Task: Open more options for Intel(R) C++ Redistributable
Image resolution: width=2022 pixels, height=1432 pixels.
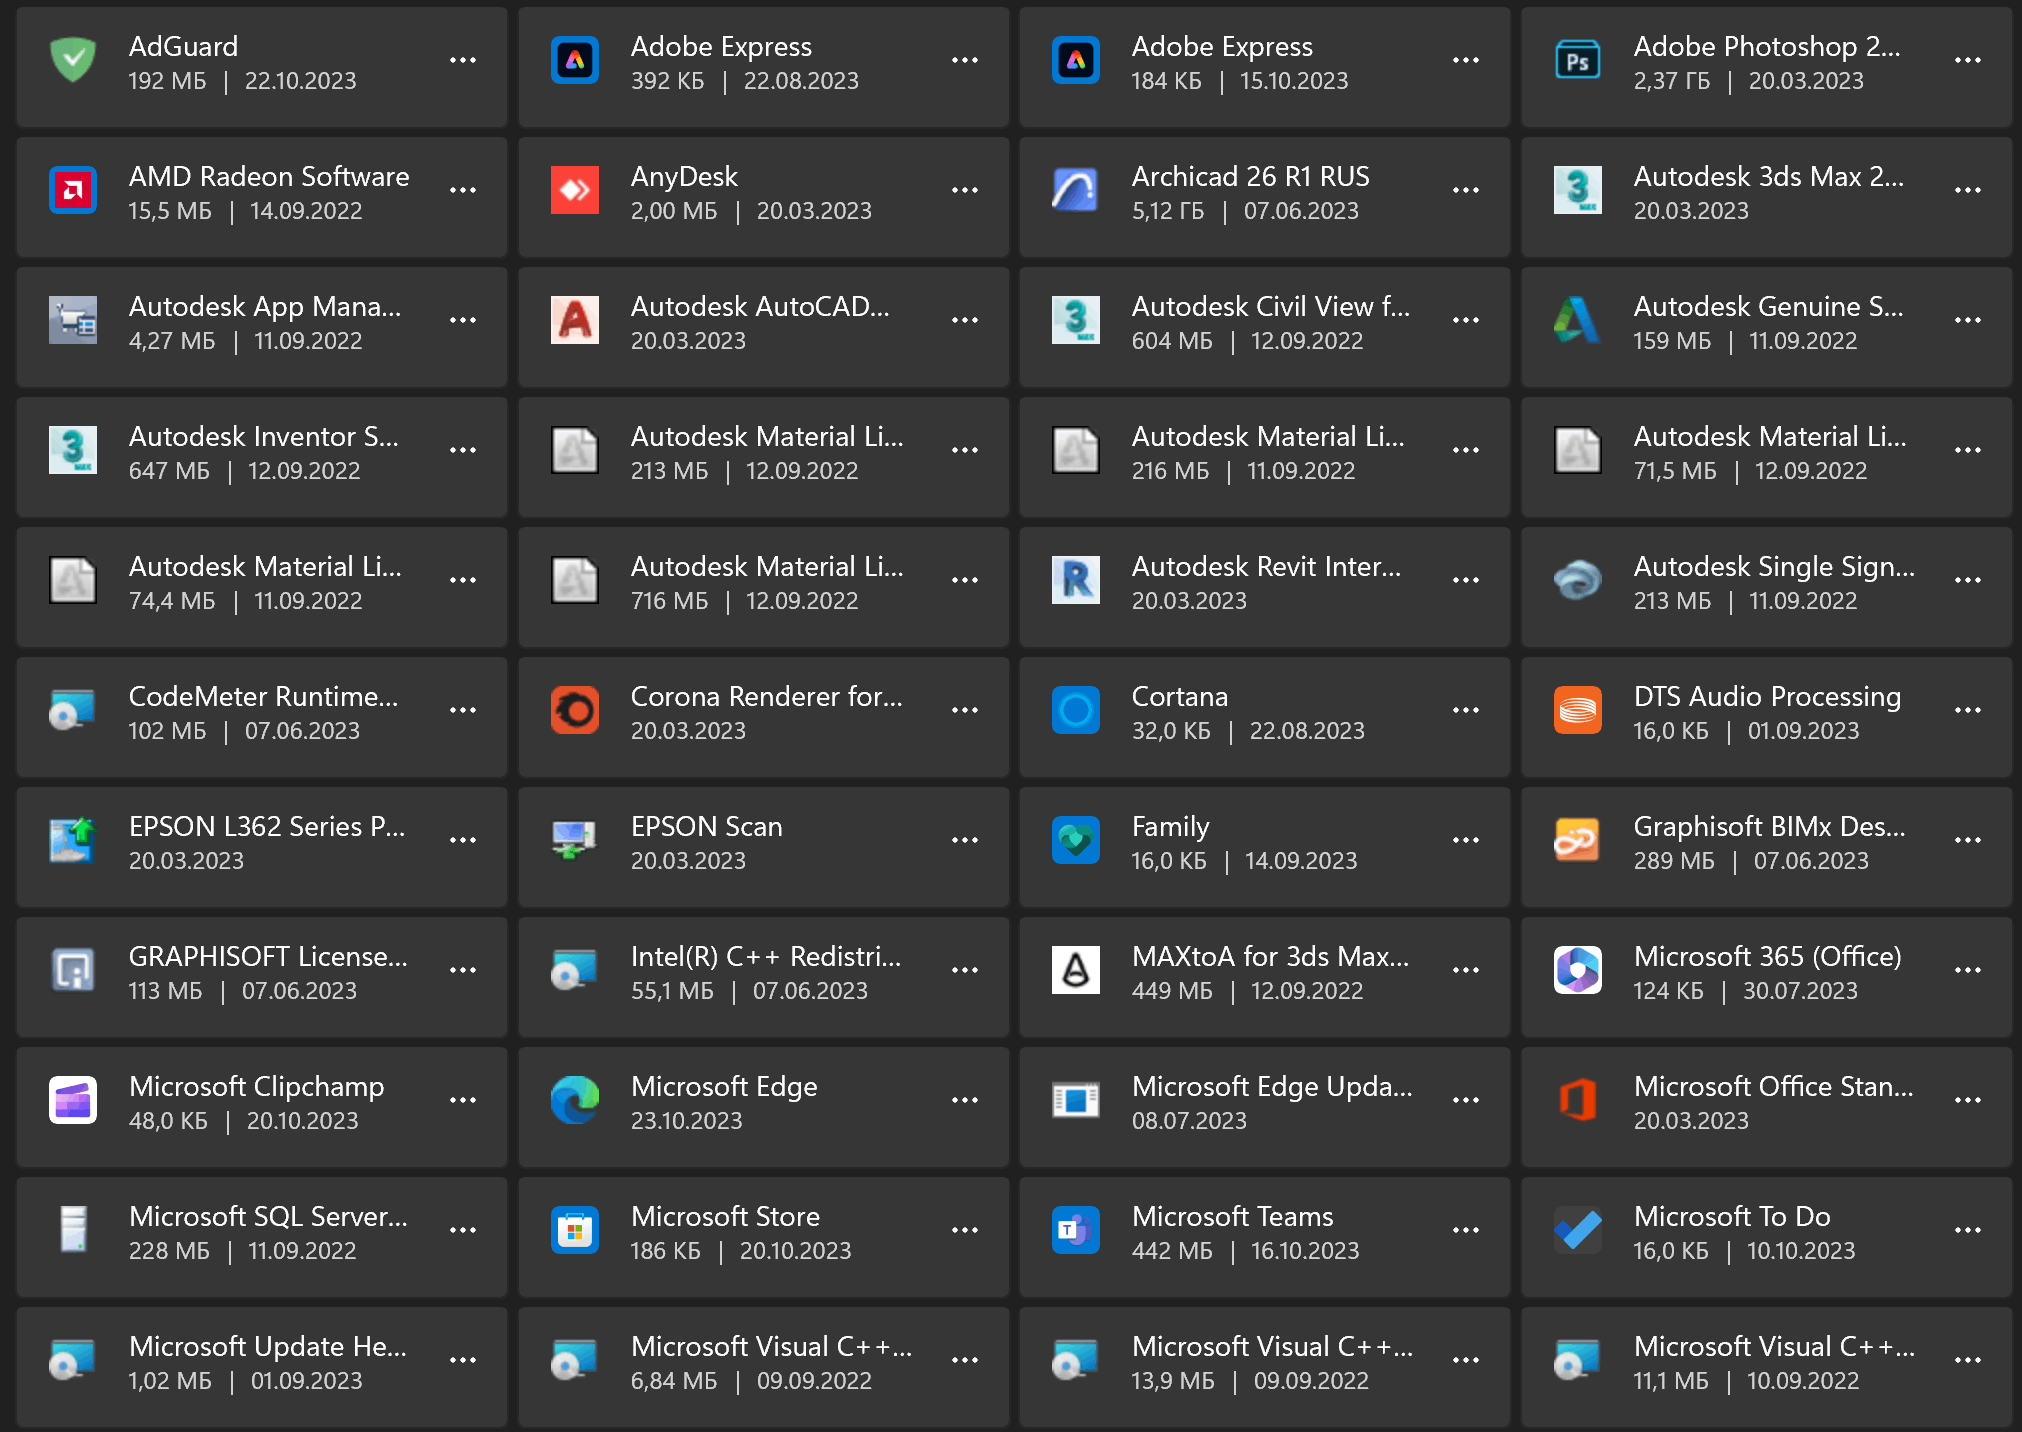Action: pyautogui.click(x=965, y=971)
